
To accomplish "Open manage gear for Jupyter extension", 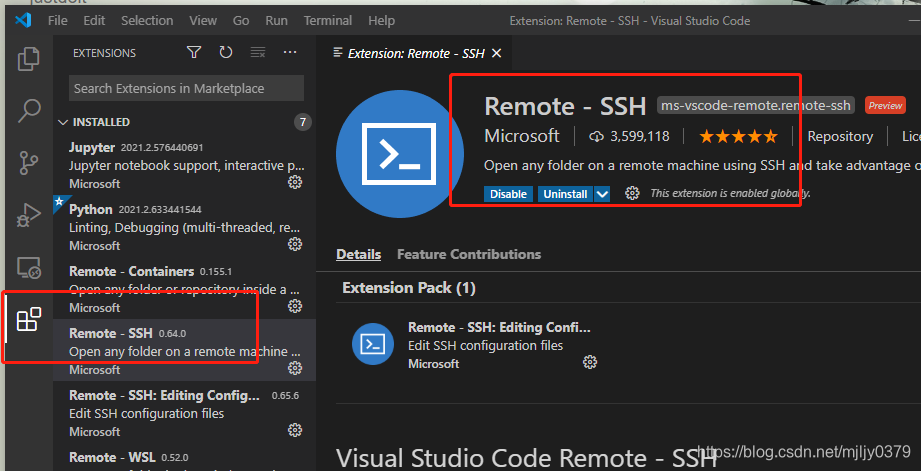I will click(x=295, y=182).
